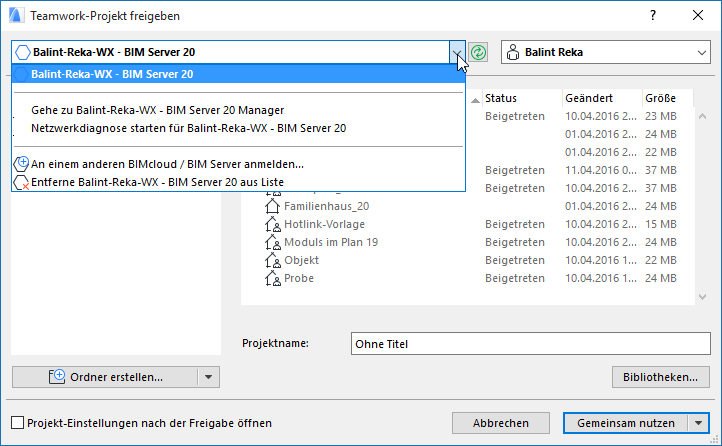Select the Objekt project row
The height and width of the screenshot is (446, 722).
[467, 260]
